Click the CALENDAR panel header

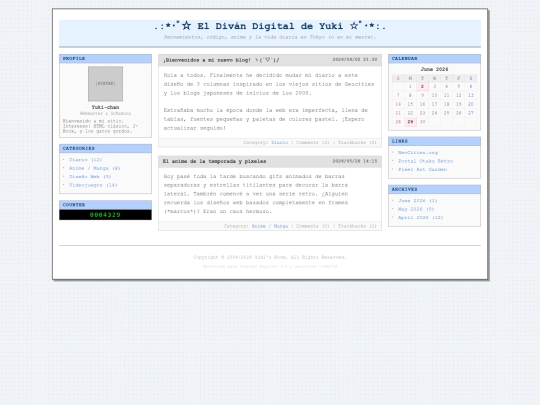coord(434,59)
